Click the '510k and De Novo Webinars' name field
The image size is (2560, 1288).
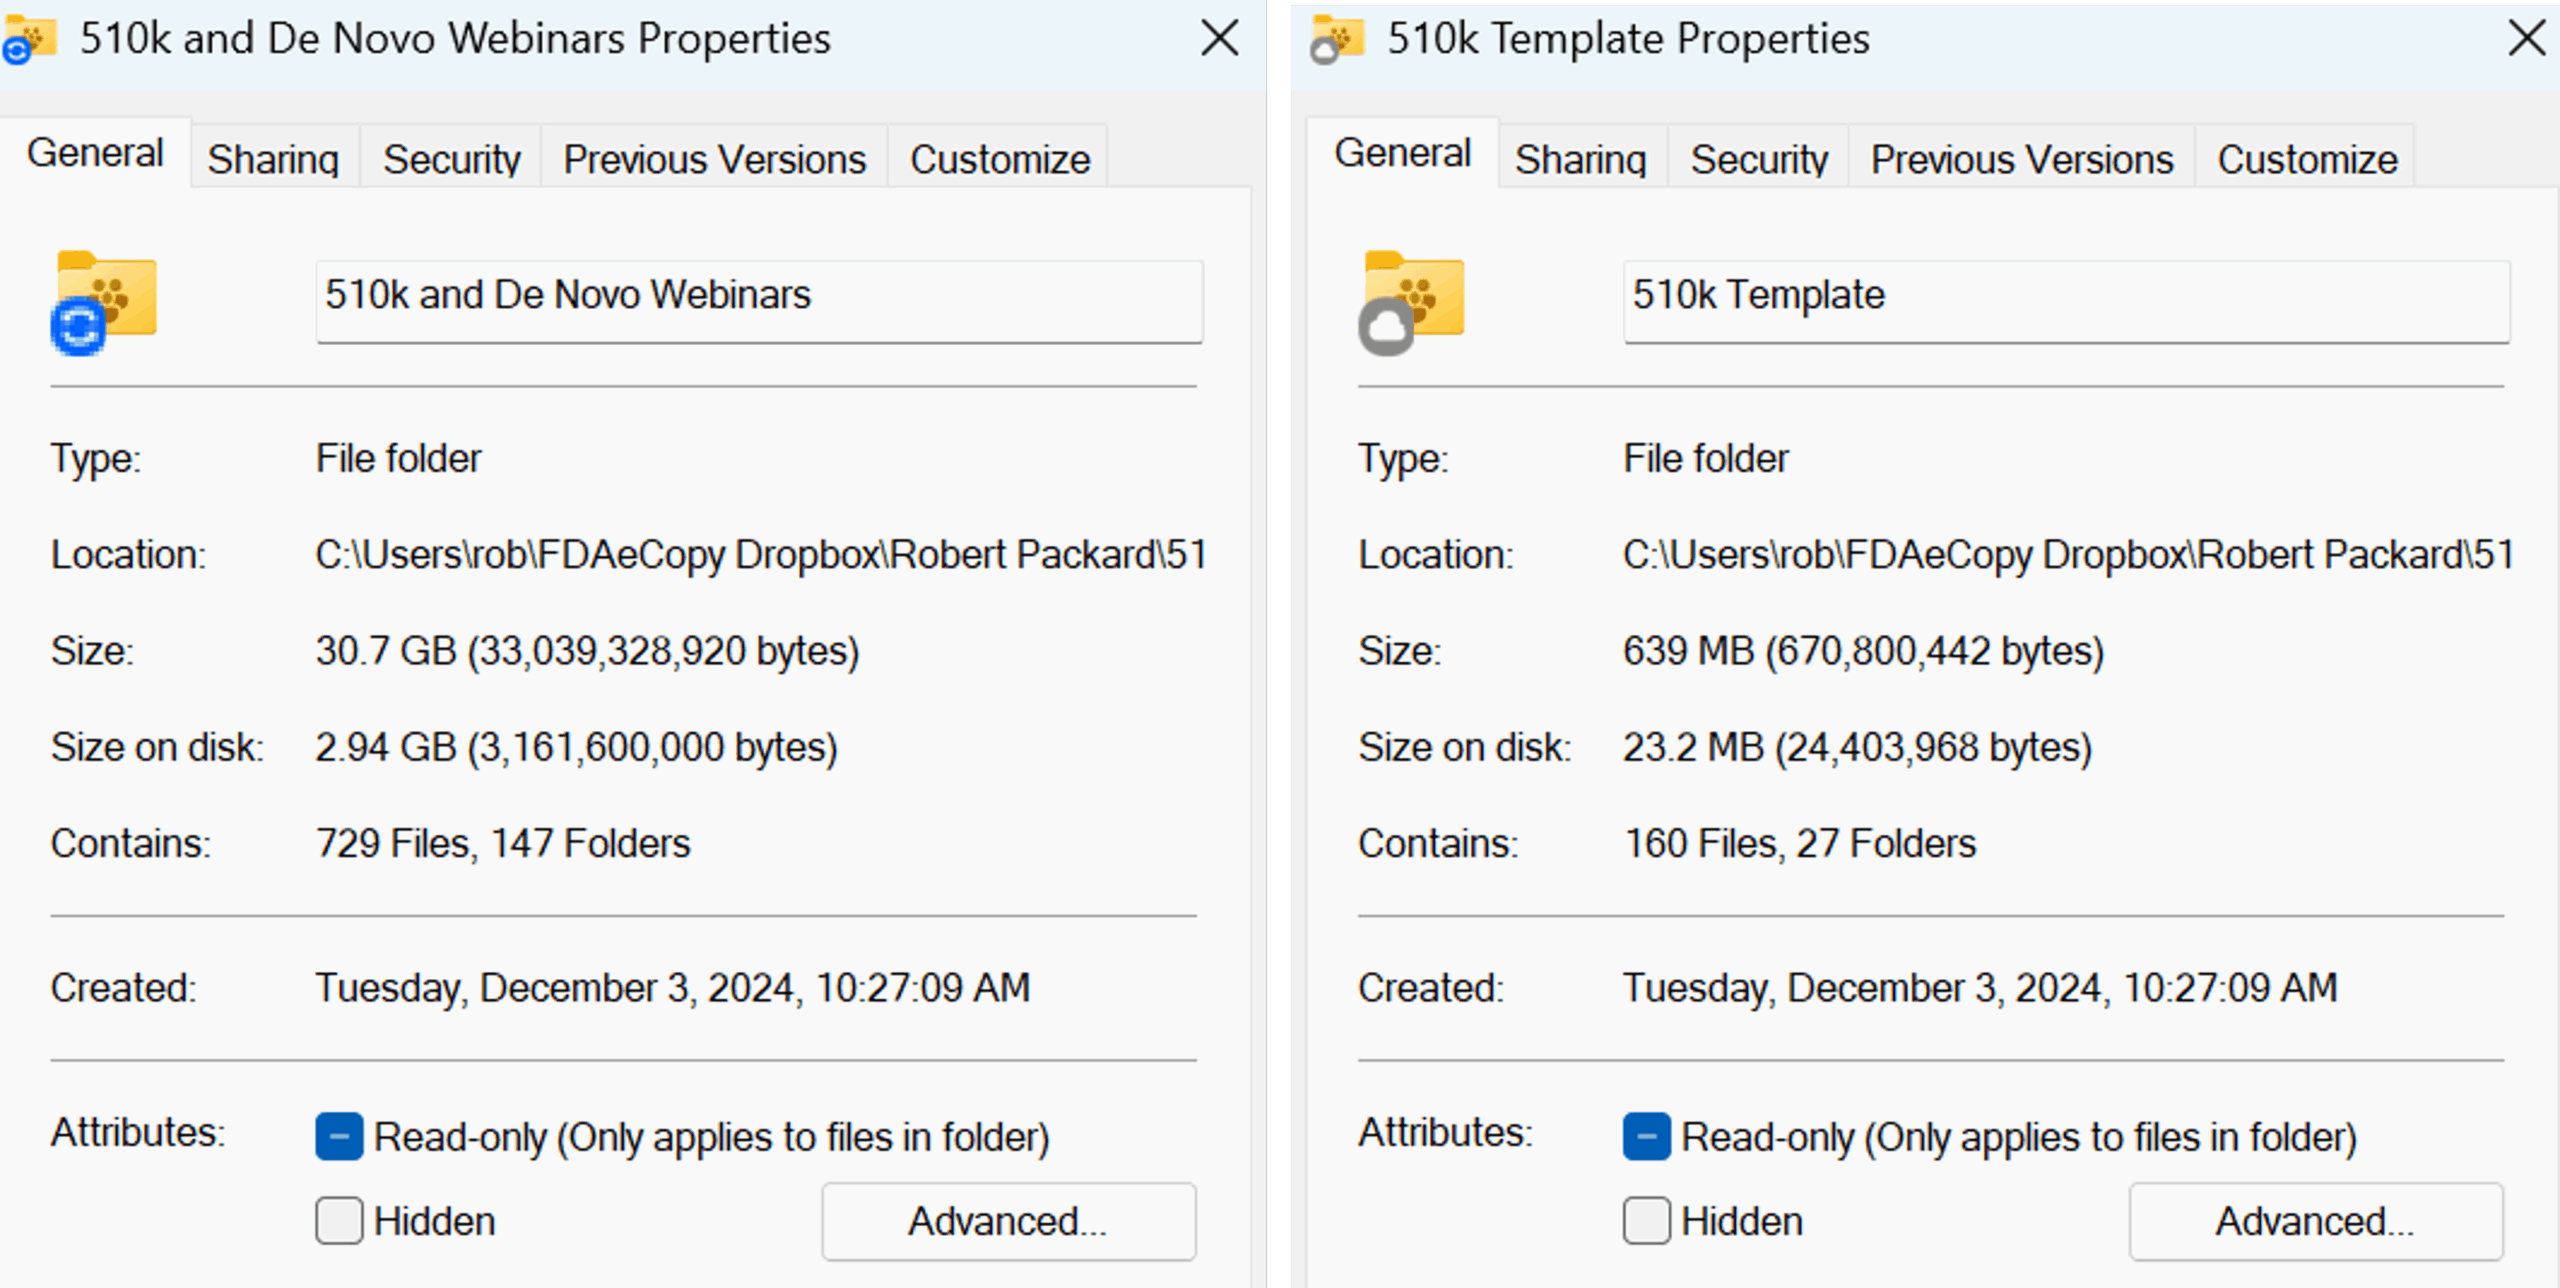[758, 299]
